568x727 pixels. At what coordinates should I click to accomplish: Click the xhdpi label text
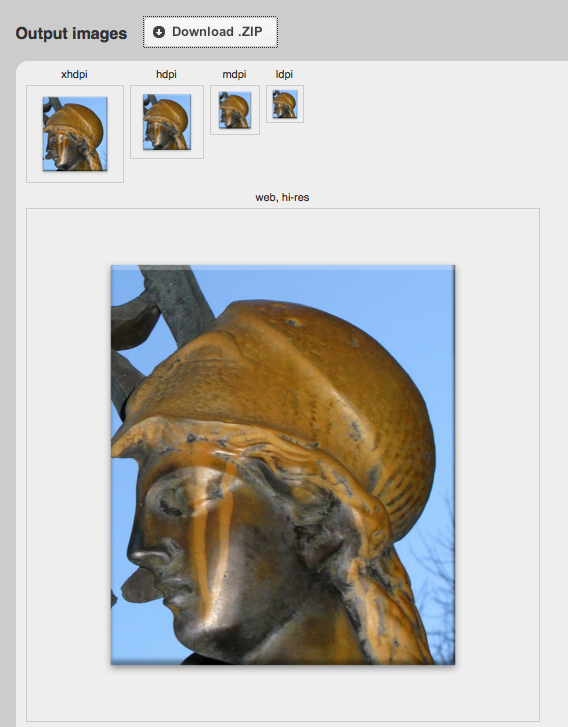click(x=74, y=74)
